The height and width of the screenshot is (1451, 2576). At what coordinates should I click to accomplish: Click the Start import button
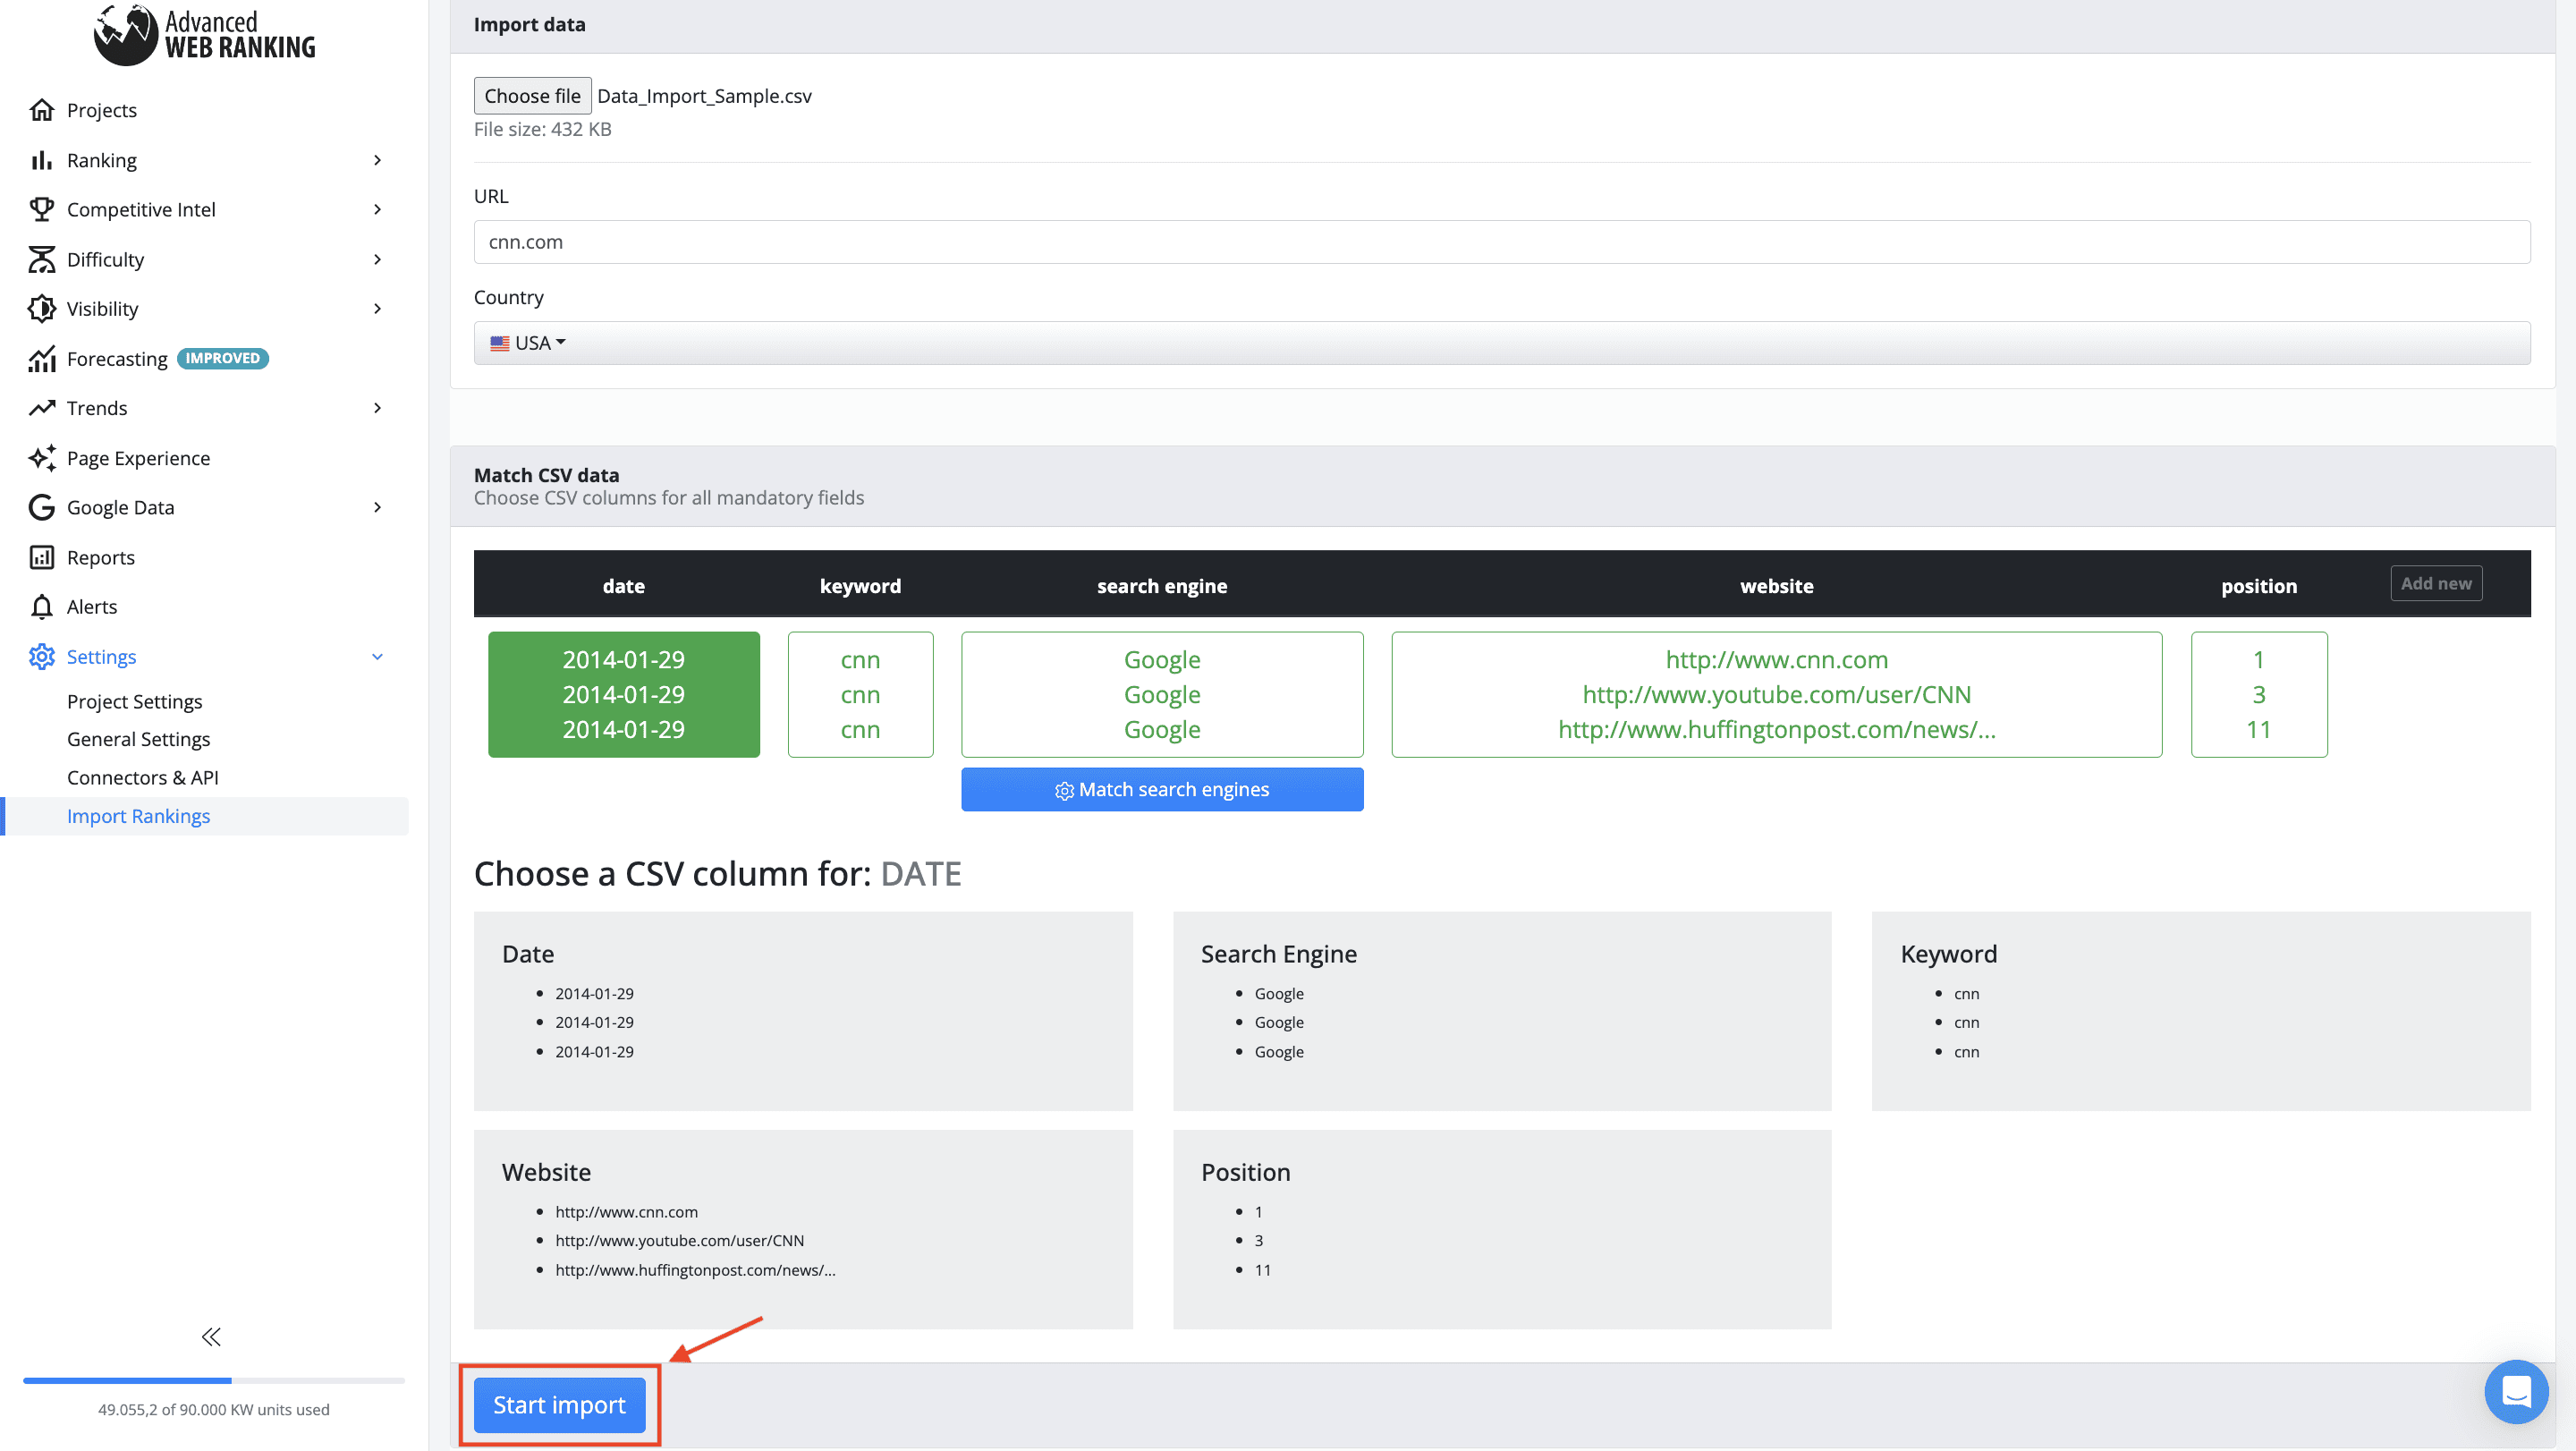click(559, 1405)
